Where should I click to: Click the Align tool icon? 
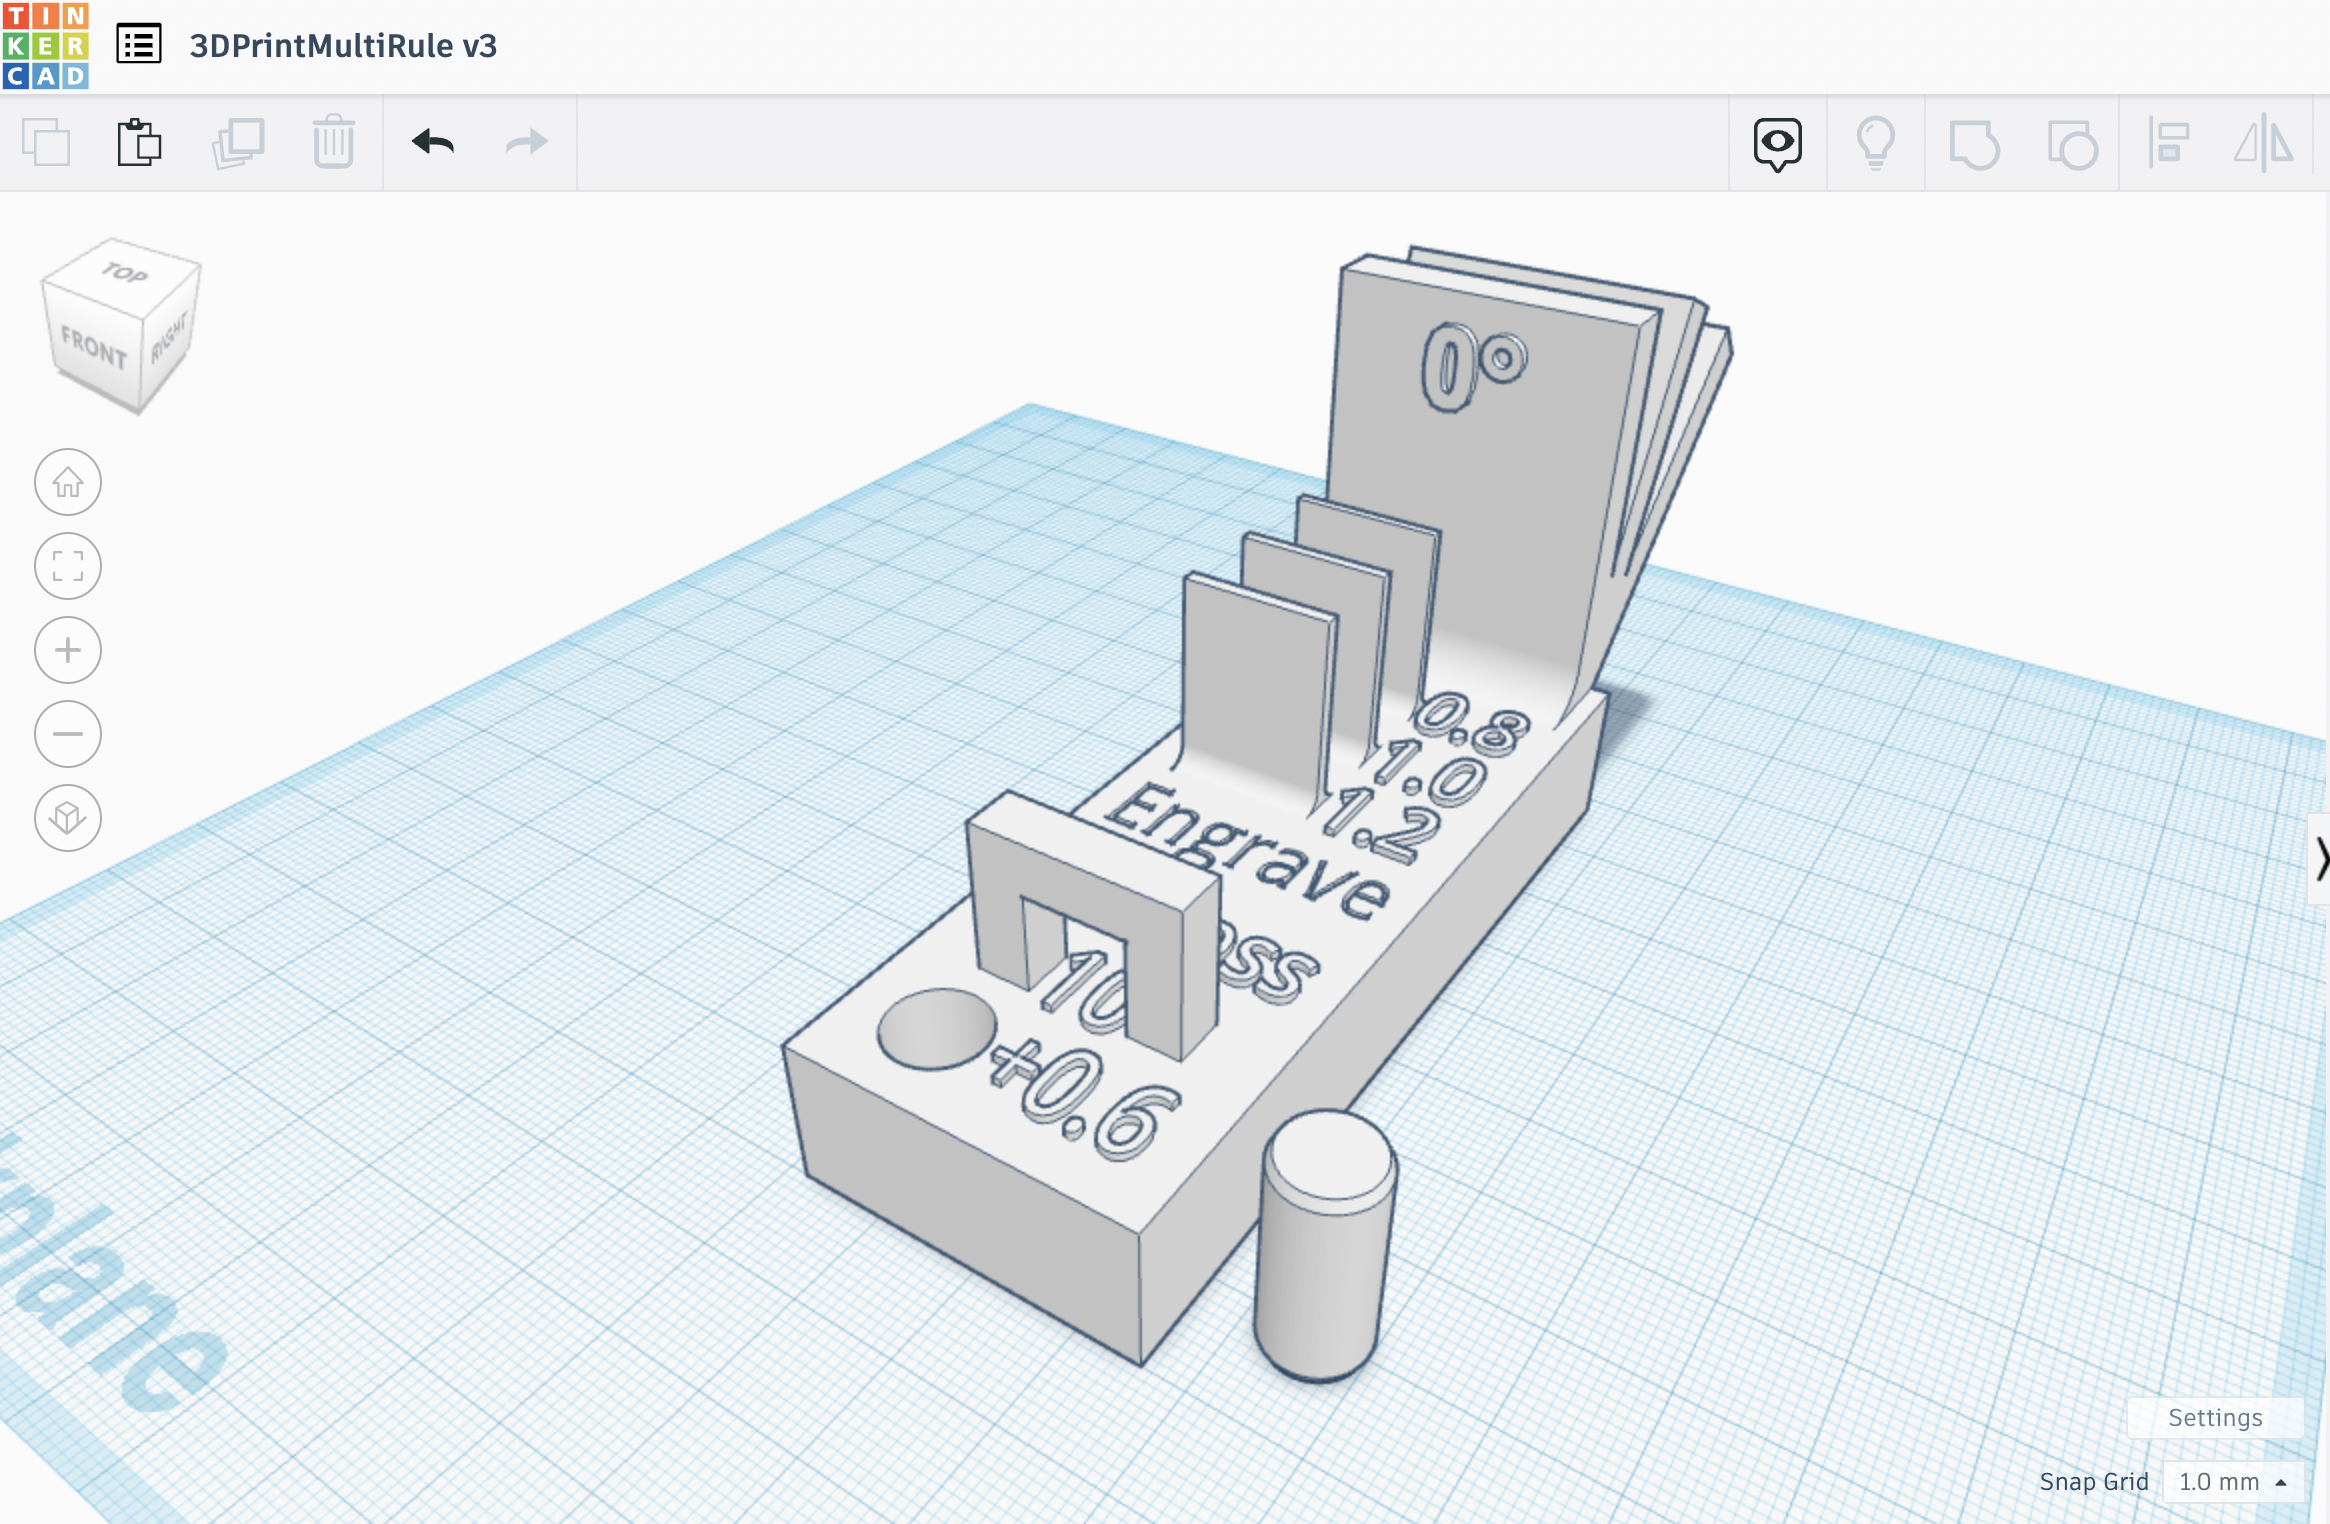click(2168, 142)
